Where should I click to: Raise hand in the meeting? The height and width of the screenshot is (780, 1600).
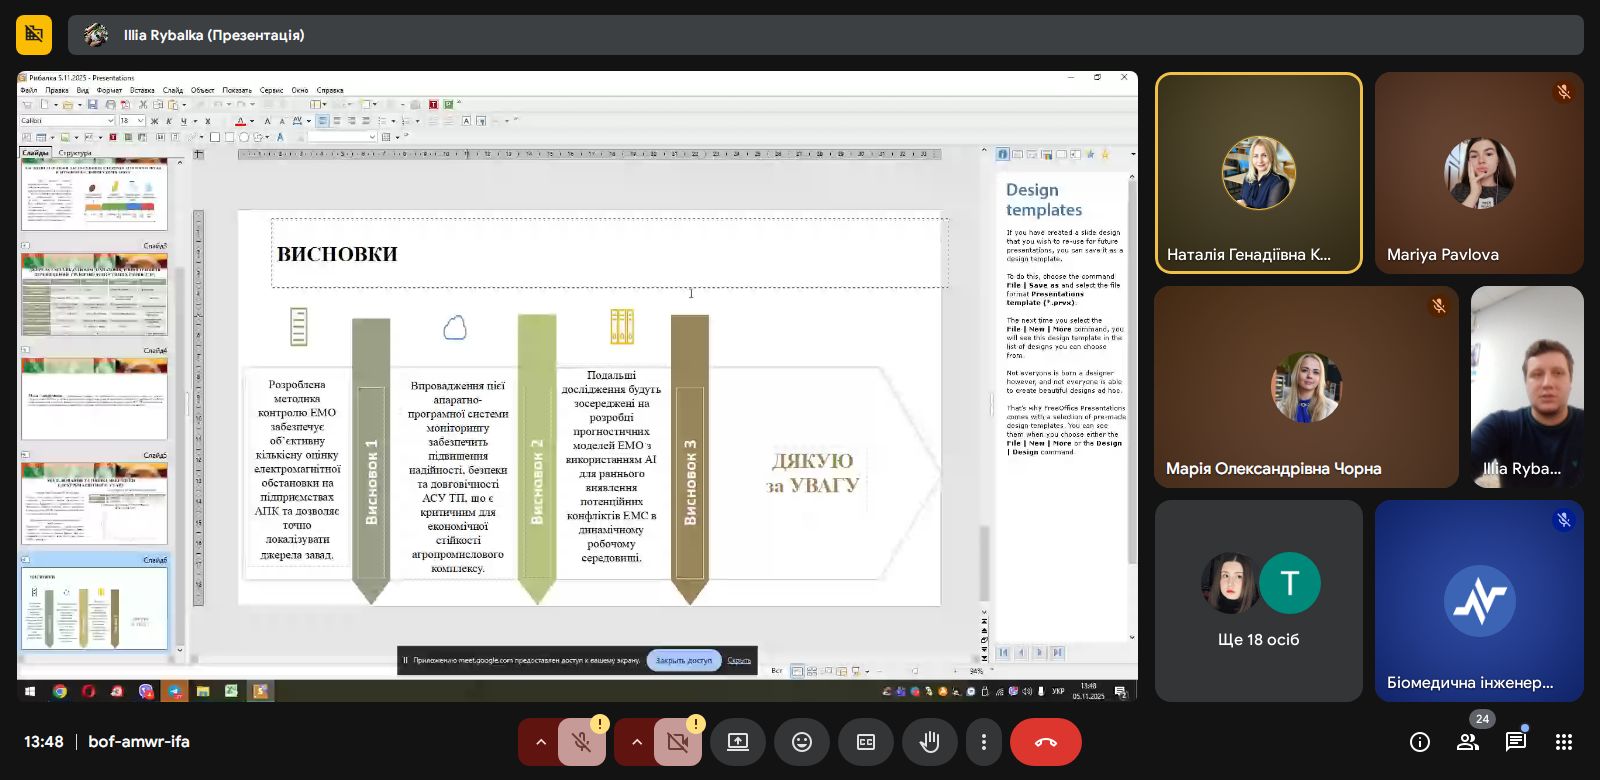929,742
